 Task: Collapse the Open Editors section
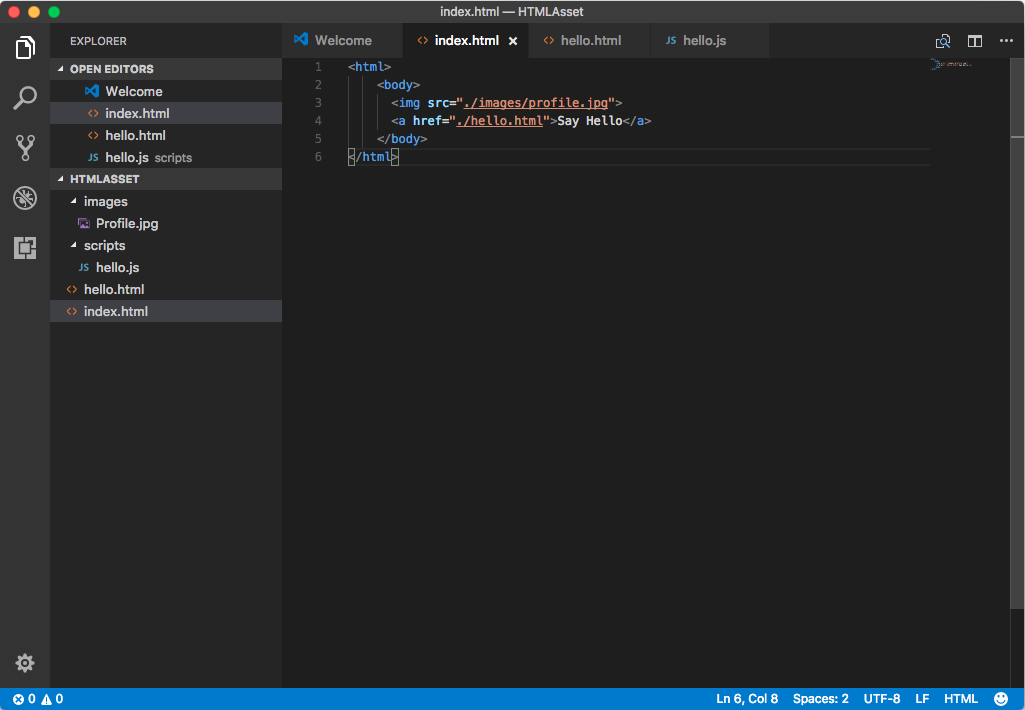click(x=61, y=69)
